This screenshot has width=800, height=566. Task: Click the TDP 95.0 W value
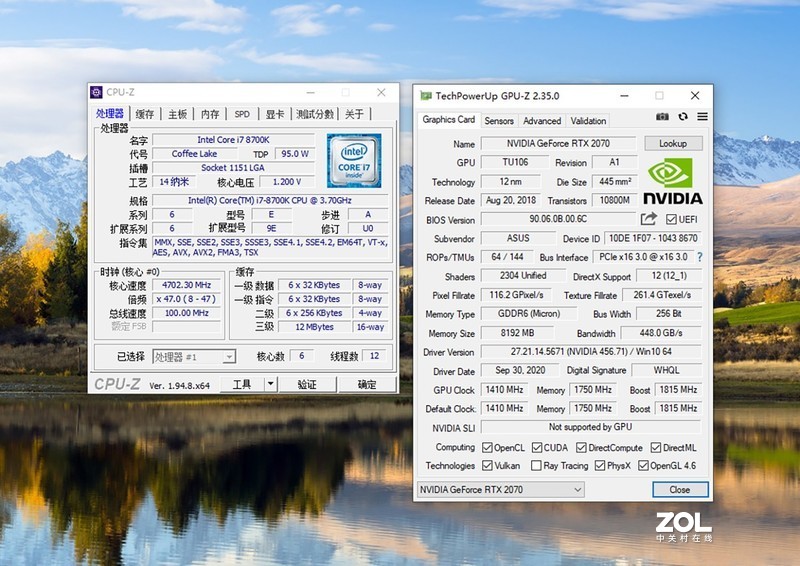click(295, 154)
